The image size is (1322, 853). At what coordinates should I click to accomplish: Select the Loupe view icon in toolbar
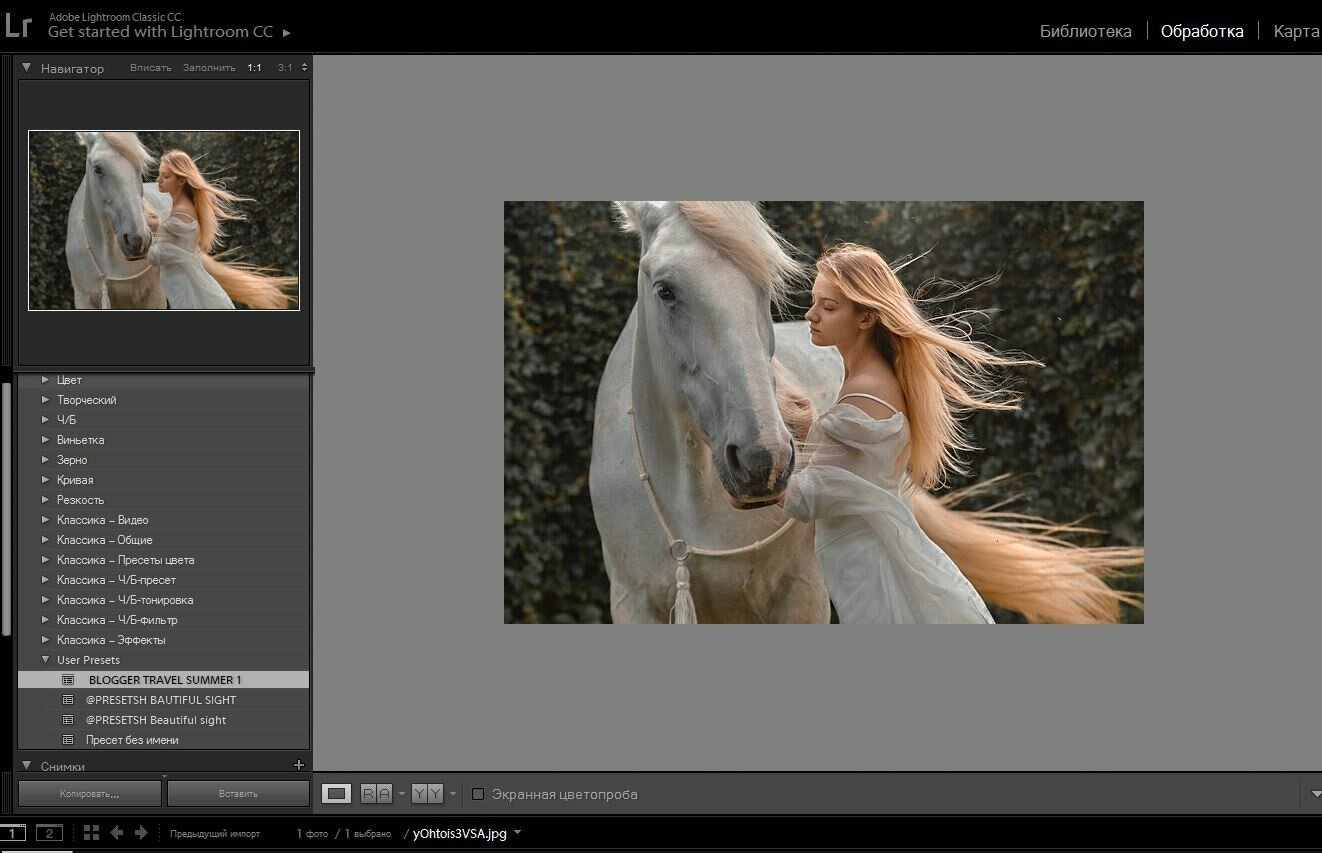(x=337, y=794)
